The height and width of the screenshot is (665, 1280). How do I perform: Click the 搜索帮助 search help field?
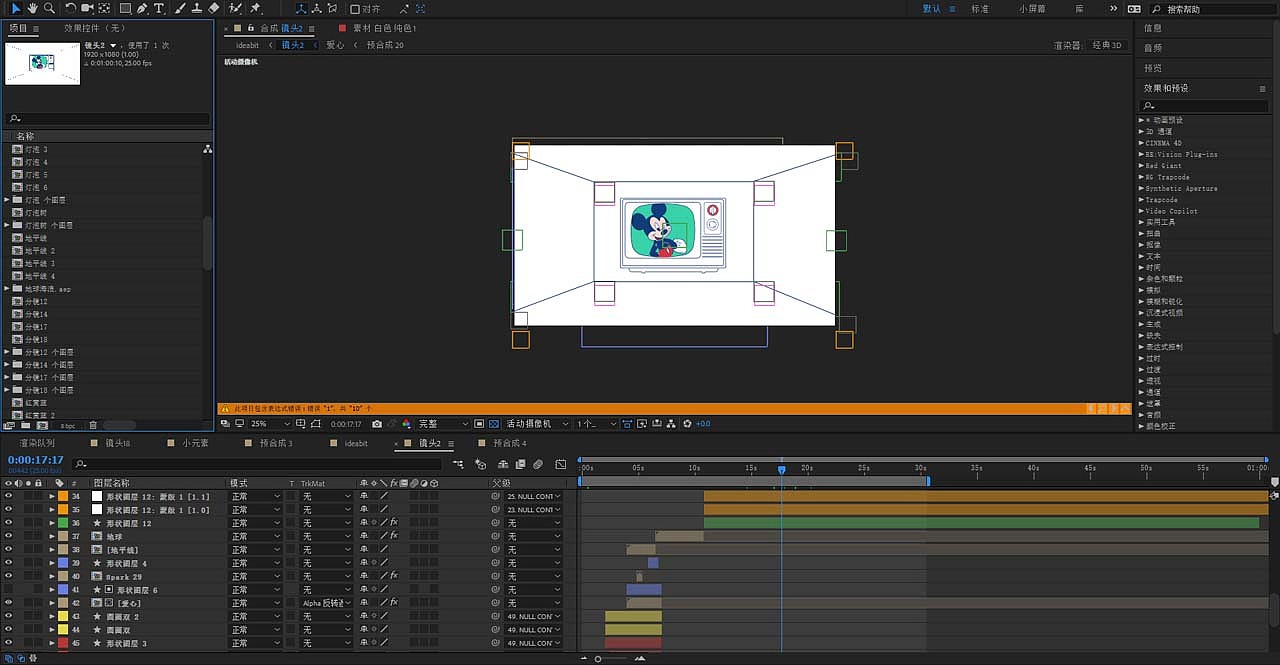(x=1213, y=9)
